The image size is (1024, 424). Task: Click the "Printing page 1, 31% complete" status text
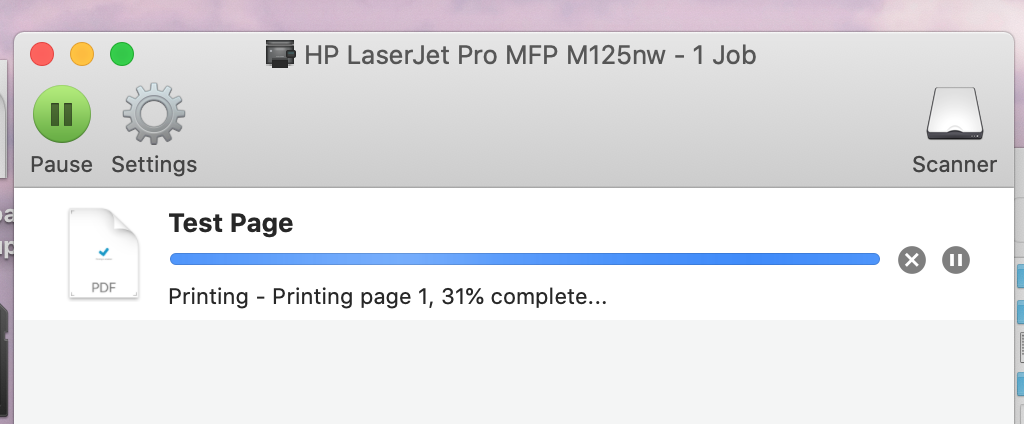pyautogui.click(x=388, y=297)
